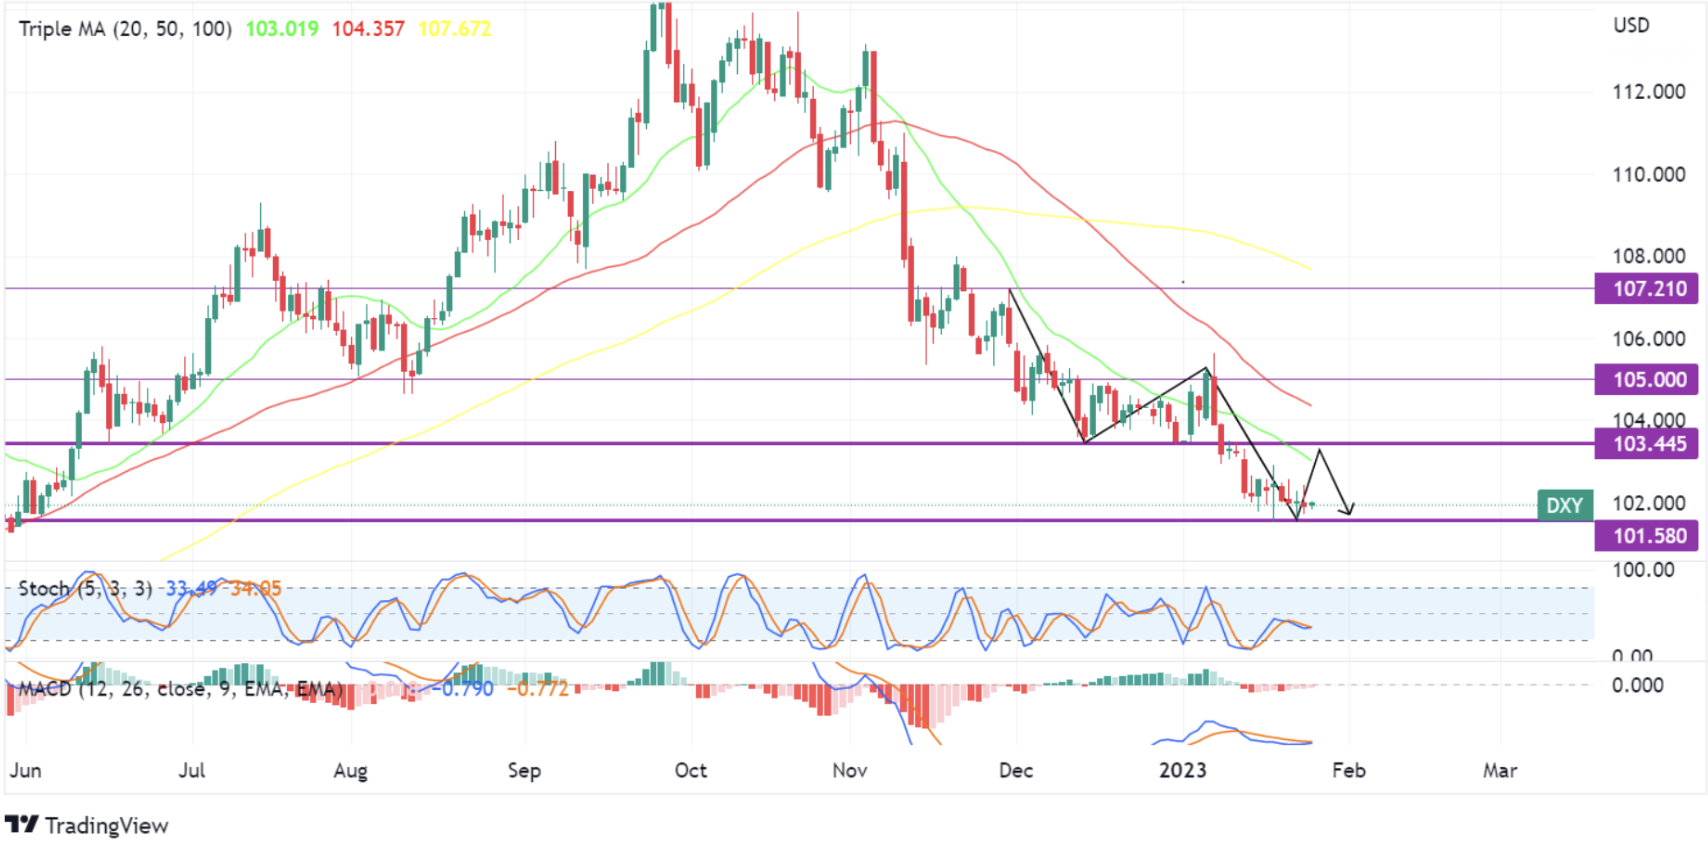Click the green MA value 103.019
1708x848 pixels.
tap(282, 28)
